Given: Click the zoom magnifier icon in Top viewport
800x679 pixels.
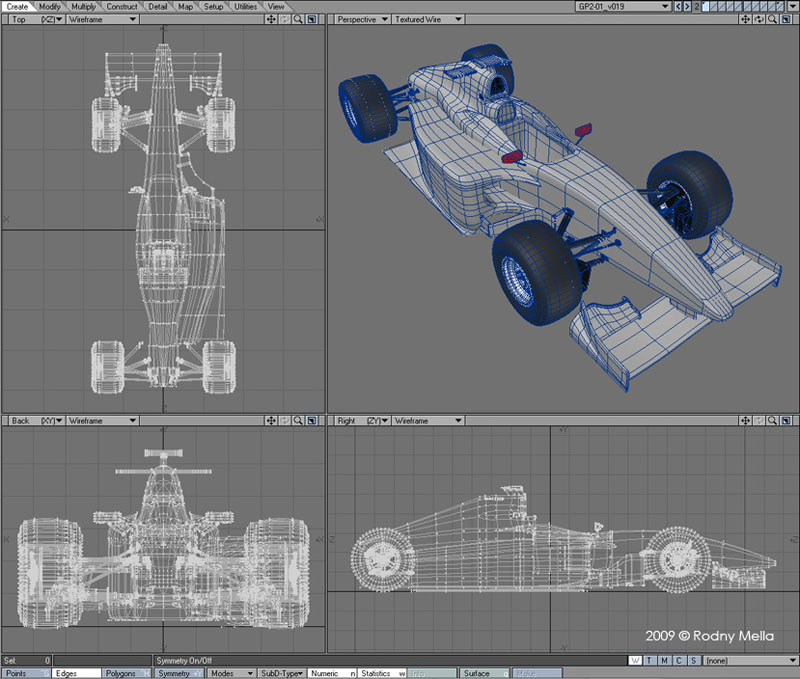Looking at the screenshot, I should click(x=298, y=19).
